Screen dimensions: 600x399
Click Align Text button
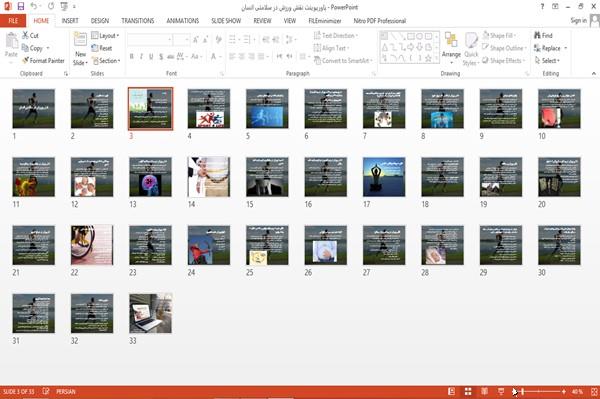click(x=331, y=48)
